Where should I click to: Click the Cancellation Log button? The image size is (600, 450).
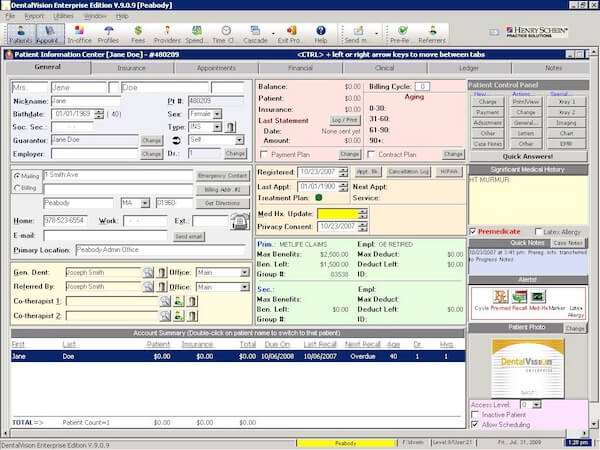point(408,172)
